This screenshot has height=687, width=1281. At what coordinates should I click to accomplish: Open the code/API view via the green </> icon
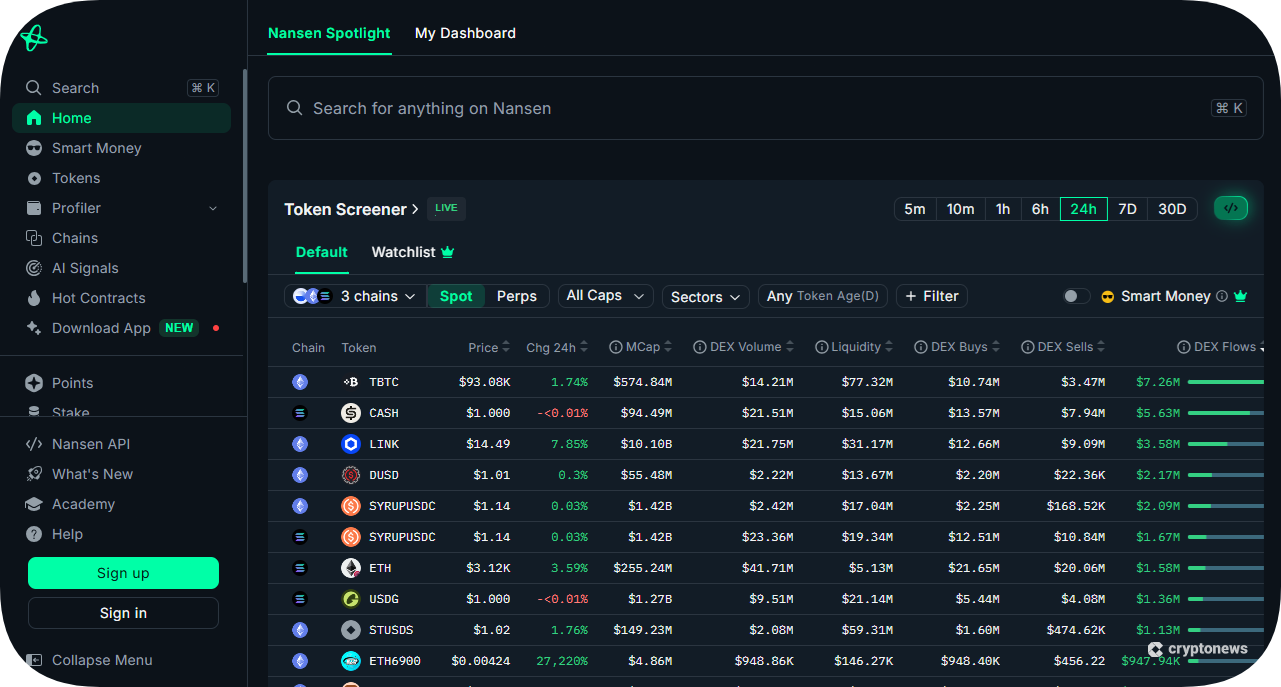(x=1231, y=208)
